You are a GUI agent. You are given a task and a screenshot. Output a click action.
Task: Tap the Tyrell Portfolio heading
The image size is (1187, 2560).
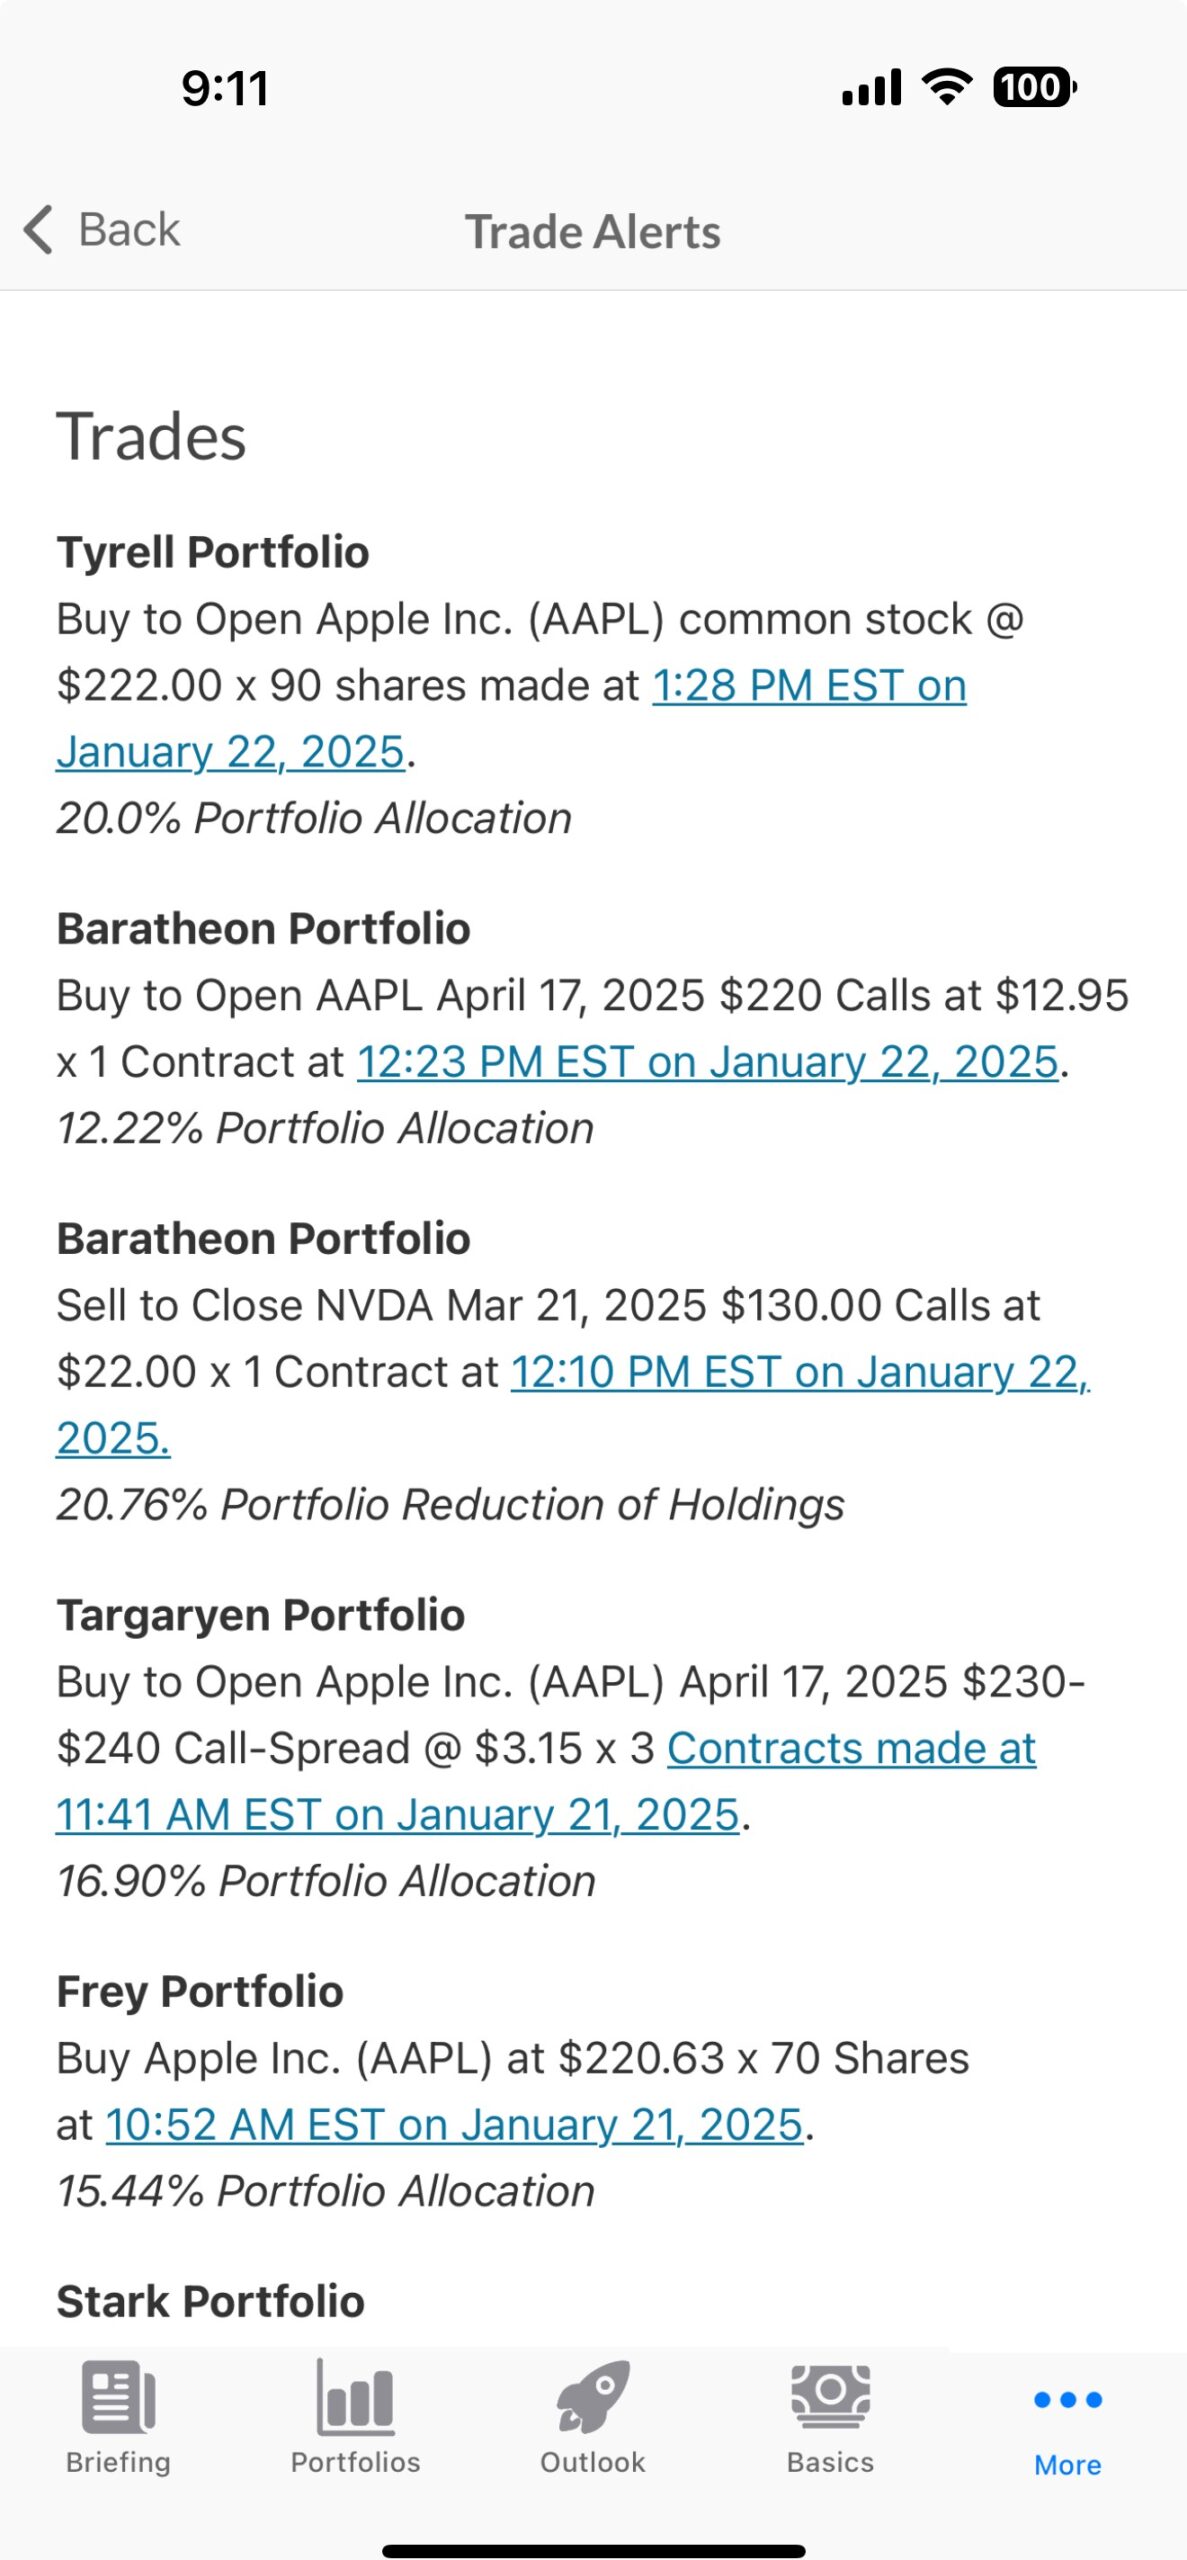[213, 552]
